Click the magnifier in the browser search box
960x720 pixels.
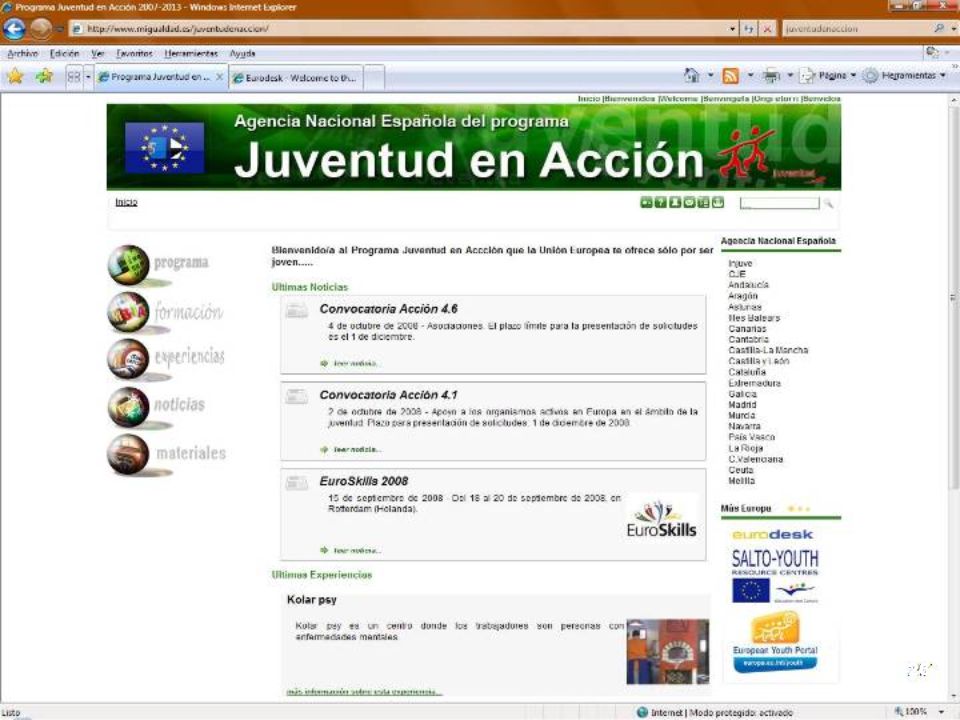939,29
